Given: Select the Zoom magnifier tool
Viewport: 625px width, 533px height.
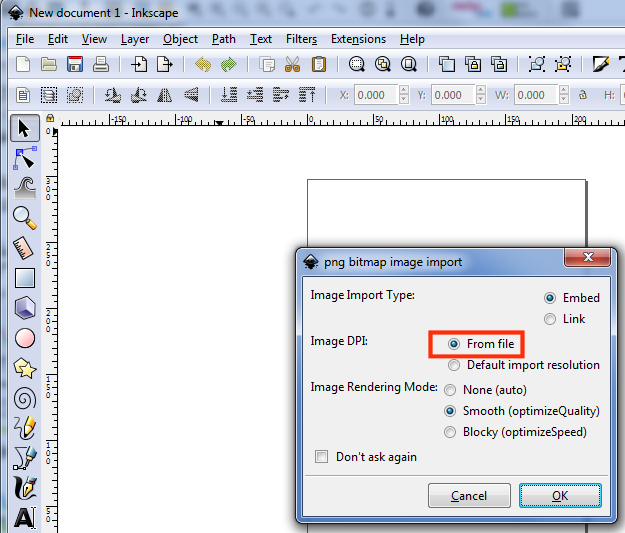Looking at the screenshot, I should click(x=24, y=217).
